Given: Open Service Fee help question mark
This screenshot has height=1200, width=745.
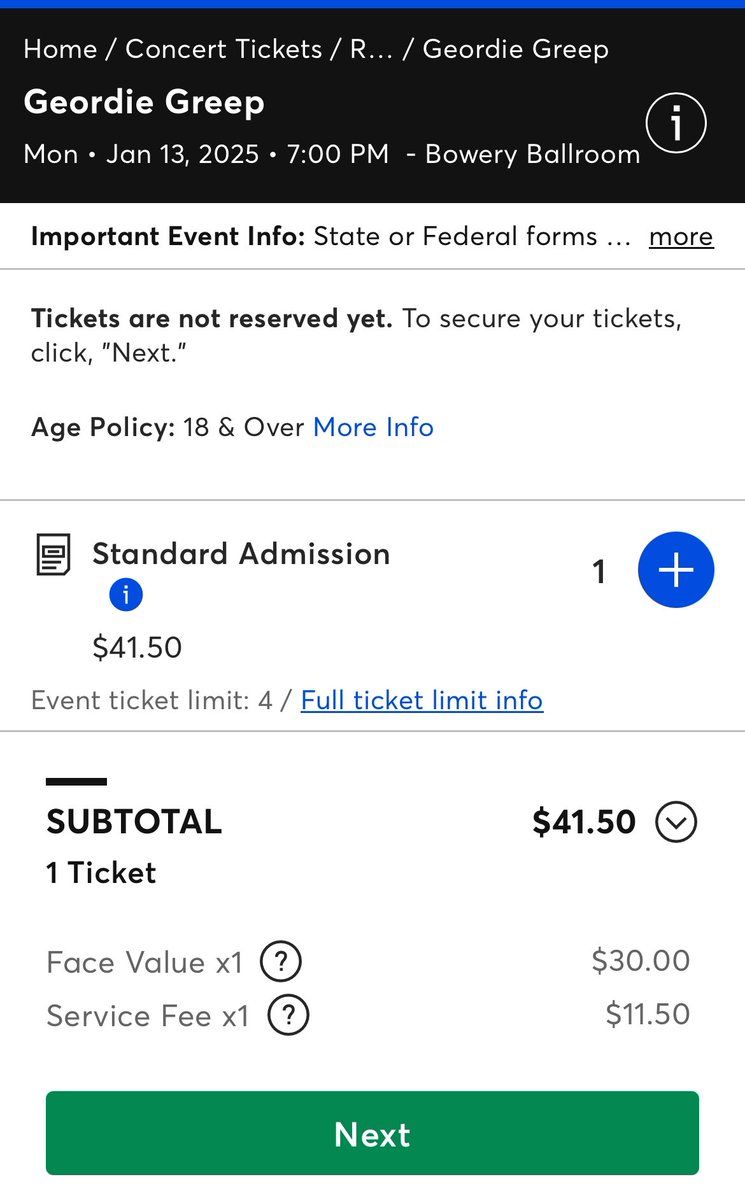Looking at the screenshot, I should [x=288, y=1016].
